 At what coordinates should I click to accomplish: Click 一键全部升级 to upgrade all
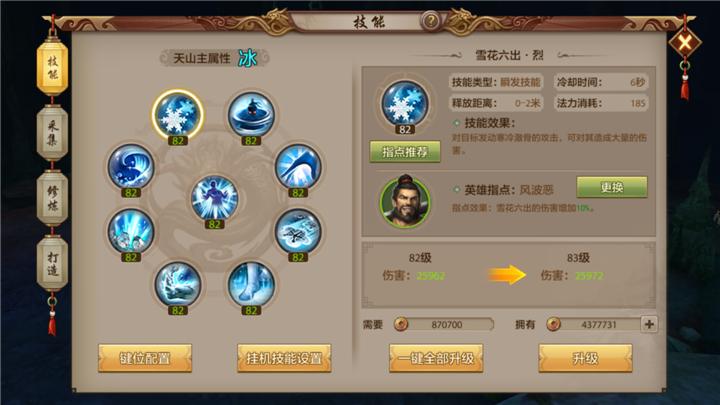coord(436,358)
